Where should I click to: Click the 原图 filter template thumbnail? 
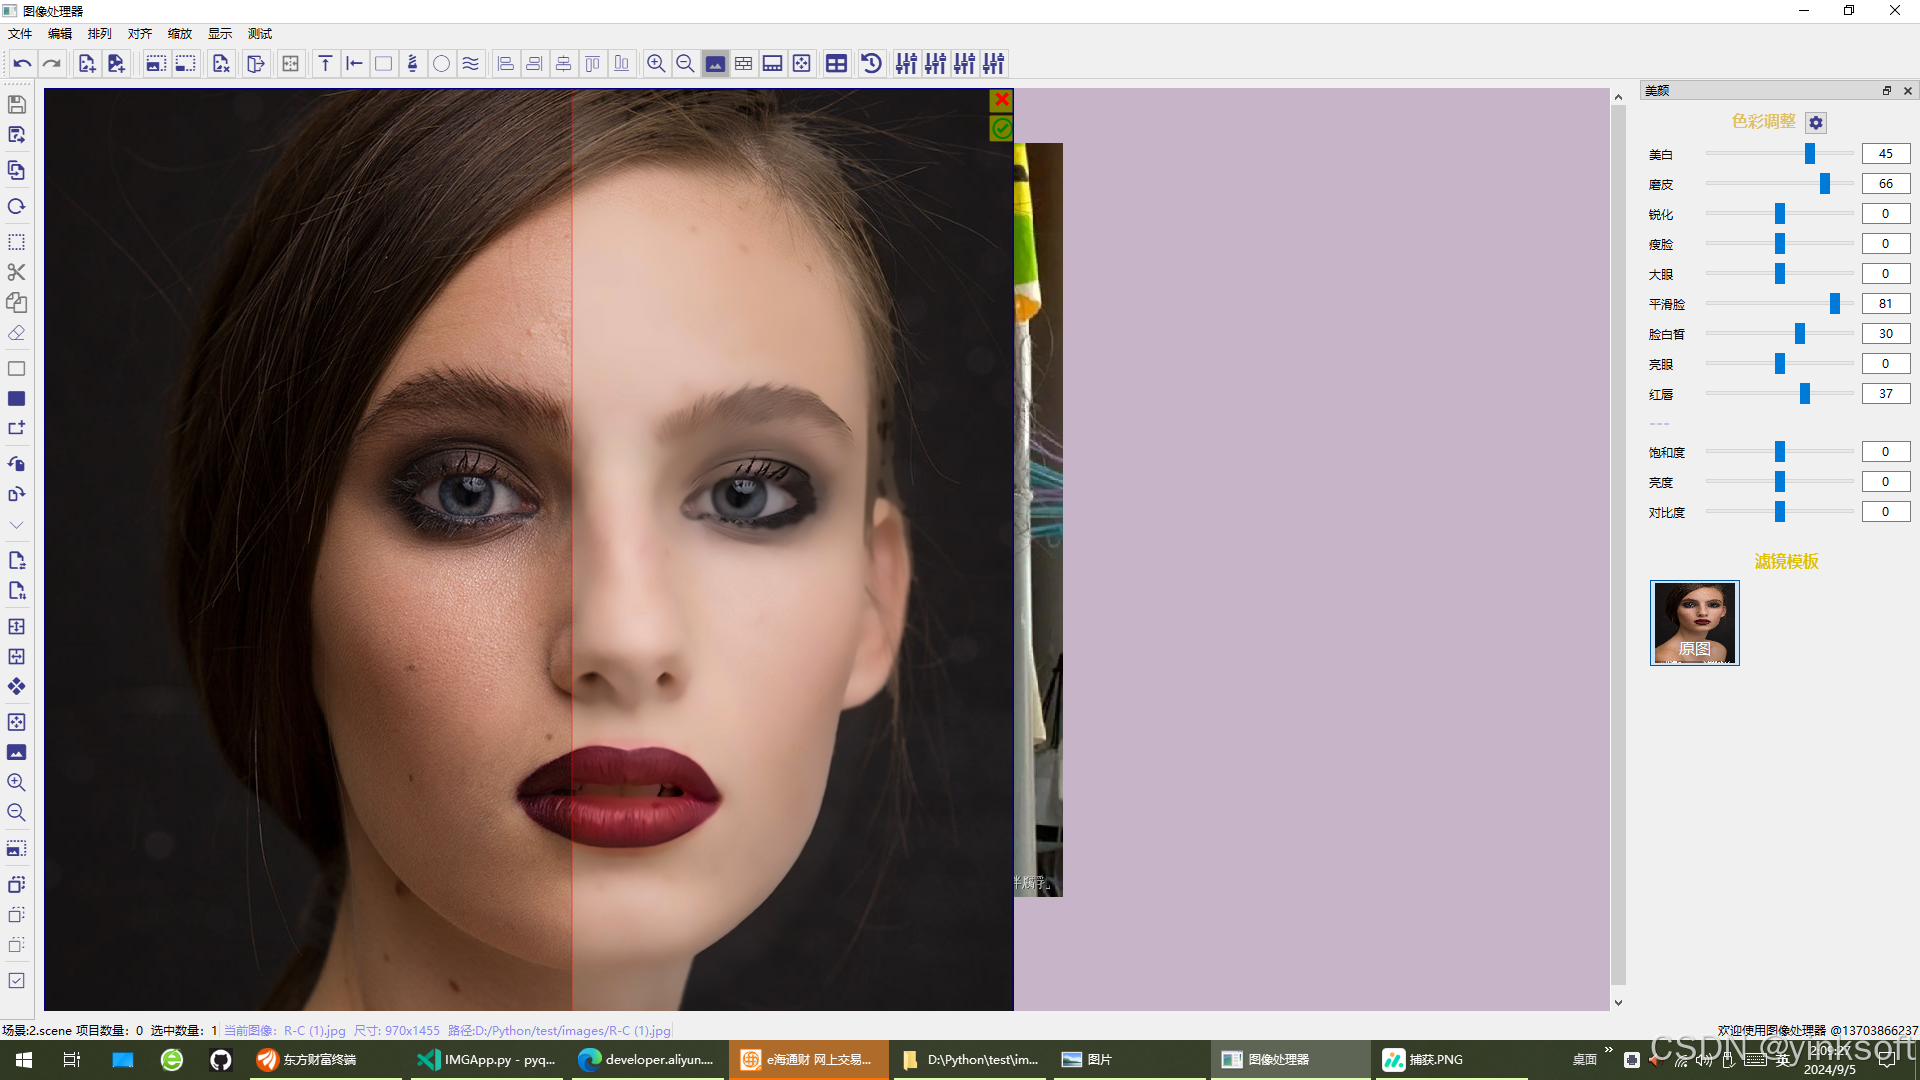1694,622
